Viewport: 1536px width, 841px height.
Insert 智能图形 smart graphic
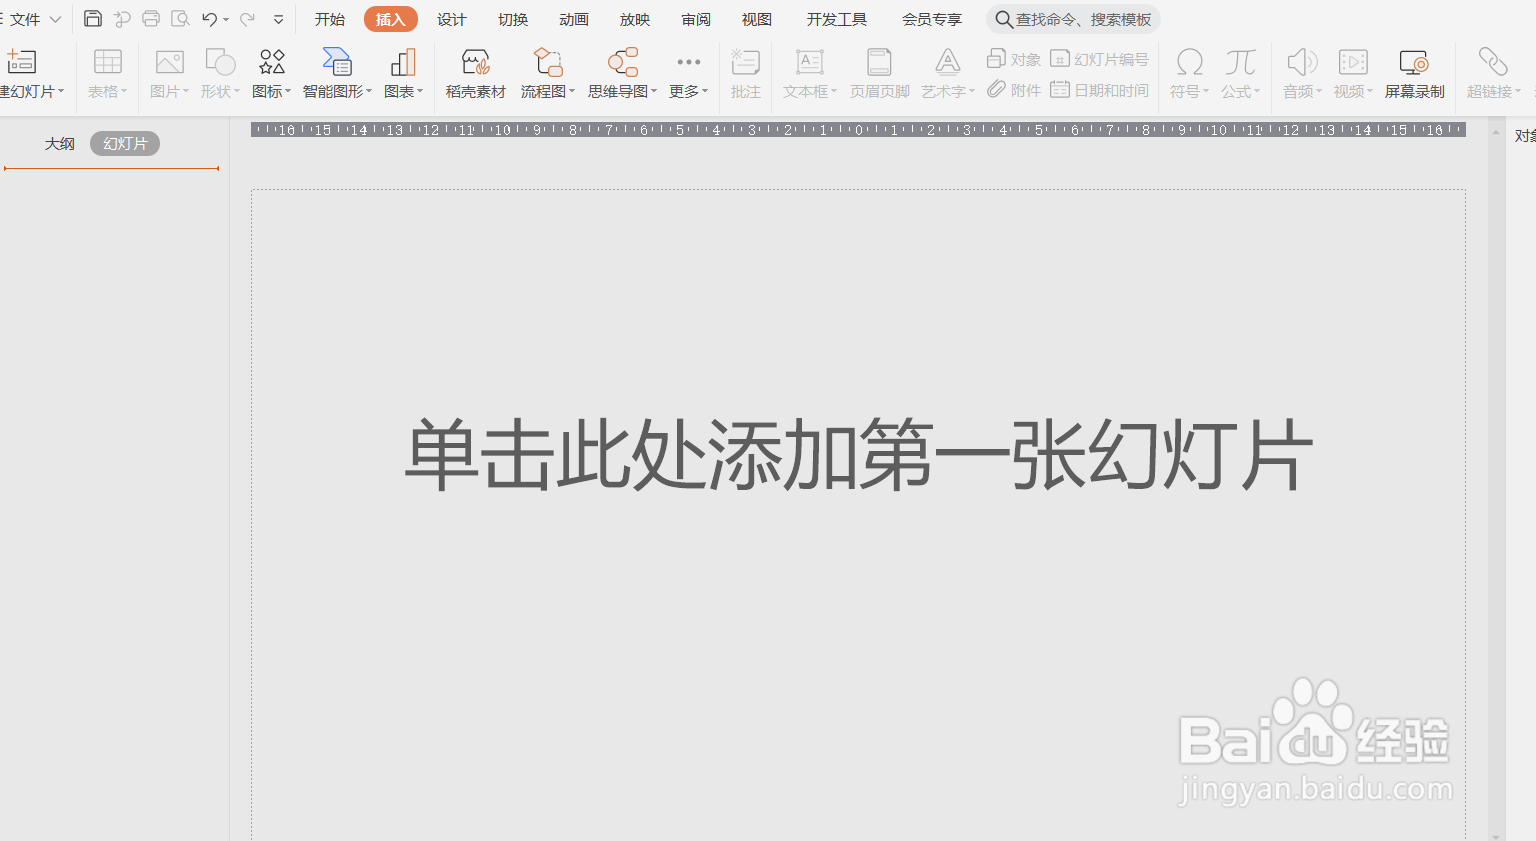pos(337,74)
